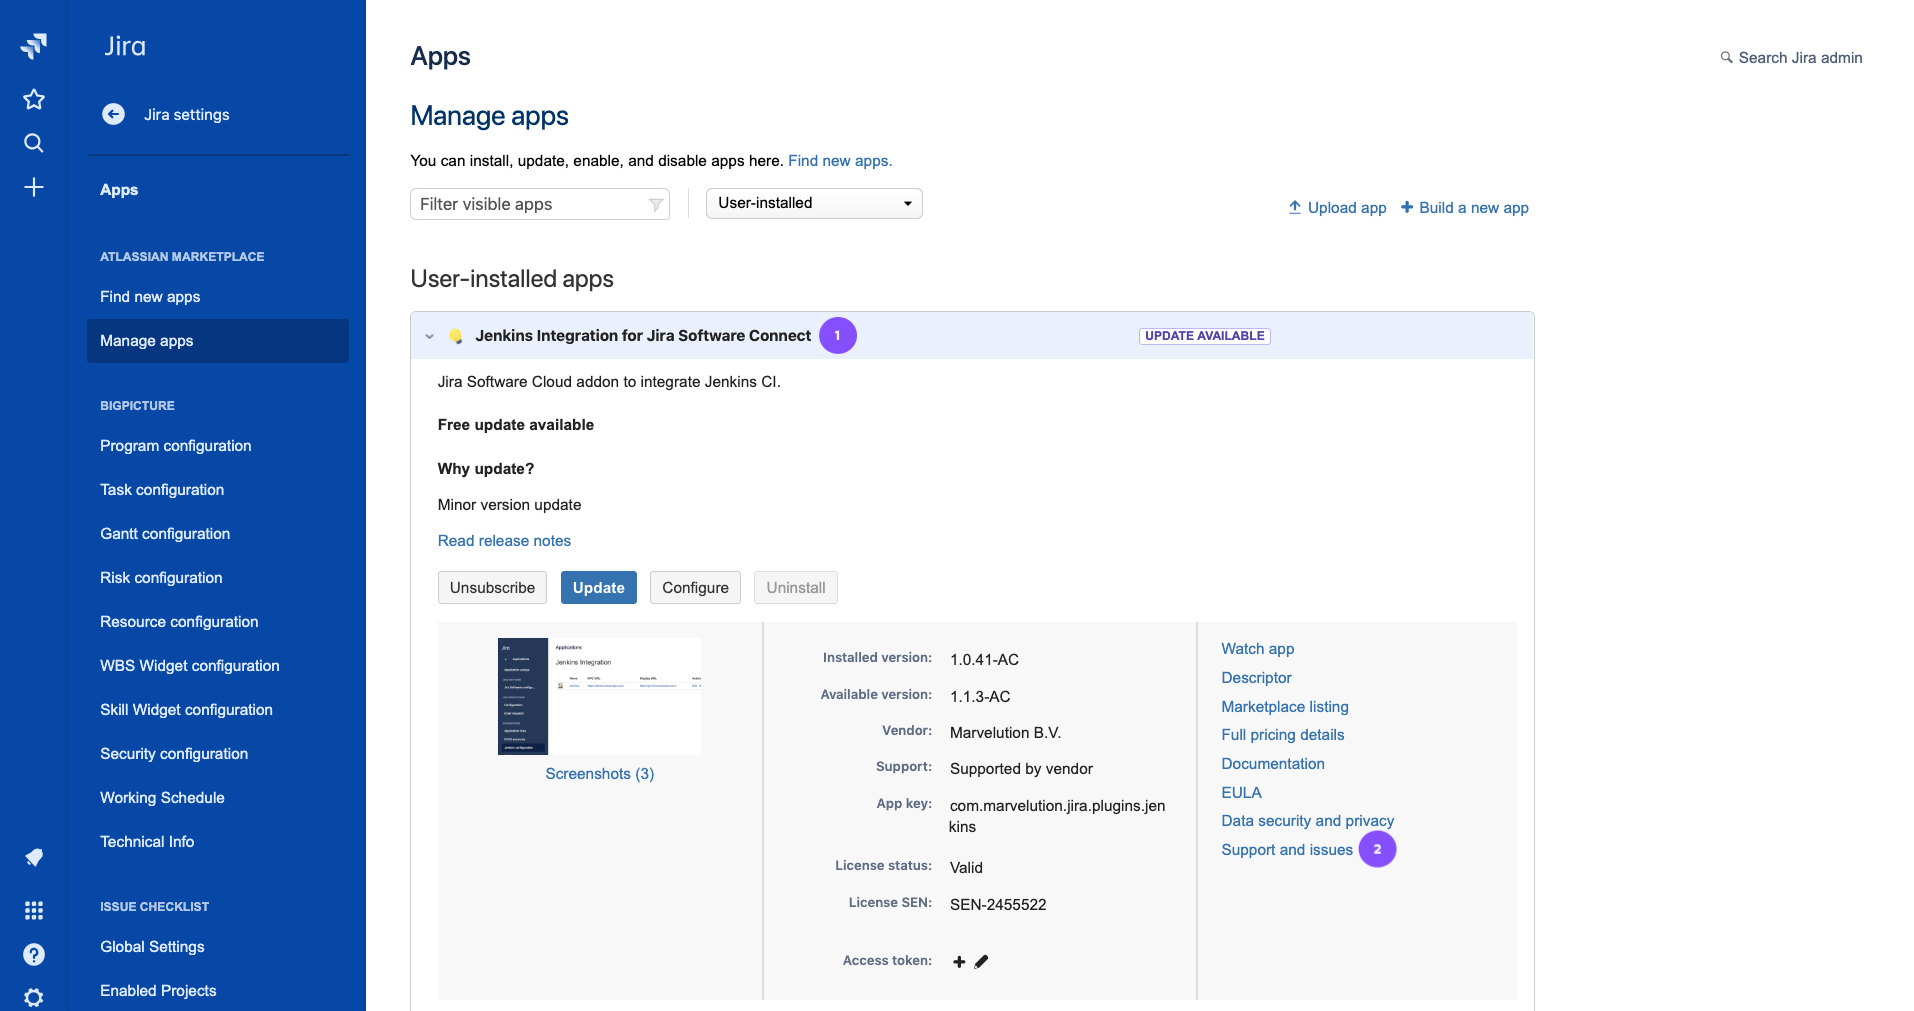Collapse the Jenkins Integration app row
This screenshot has height=1011, width=1914.
pyautogui.click(x=430, y=336)
